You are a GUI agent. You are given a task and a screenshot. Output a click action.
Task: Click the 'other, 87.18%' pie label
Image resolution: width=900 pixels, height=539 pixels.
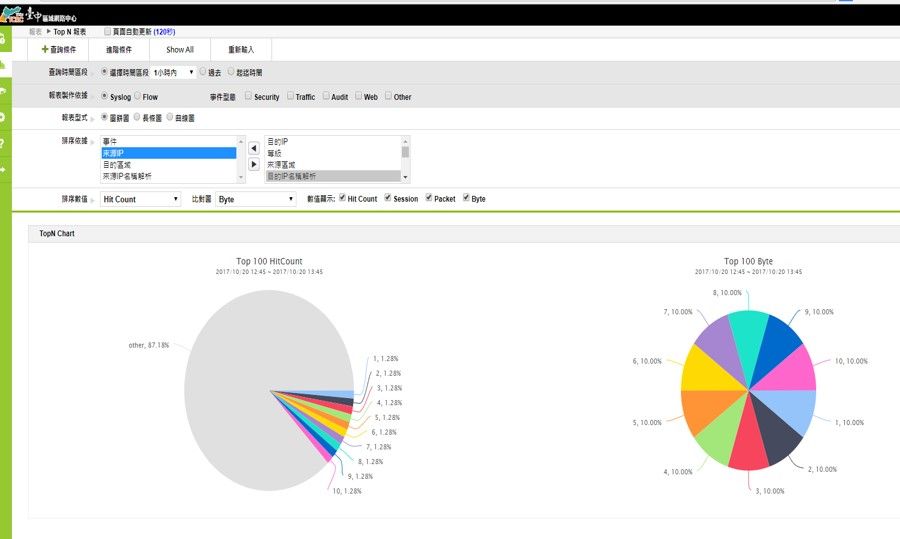point(149,346)
